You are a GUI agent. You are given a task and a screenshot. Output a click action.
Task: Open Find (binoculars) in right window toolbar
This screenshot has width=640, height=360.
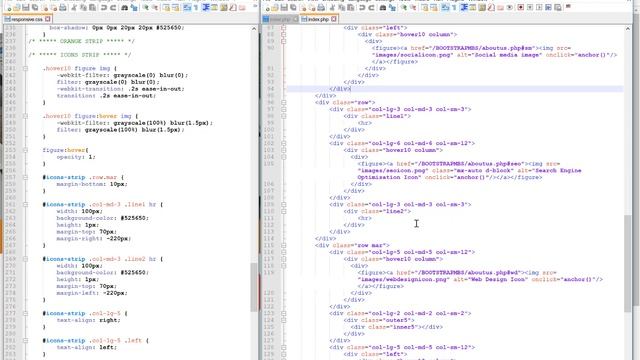(382, 7)
